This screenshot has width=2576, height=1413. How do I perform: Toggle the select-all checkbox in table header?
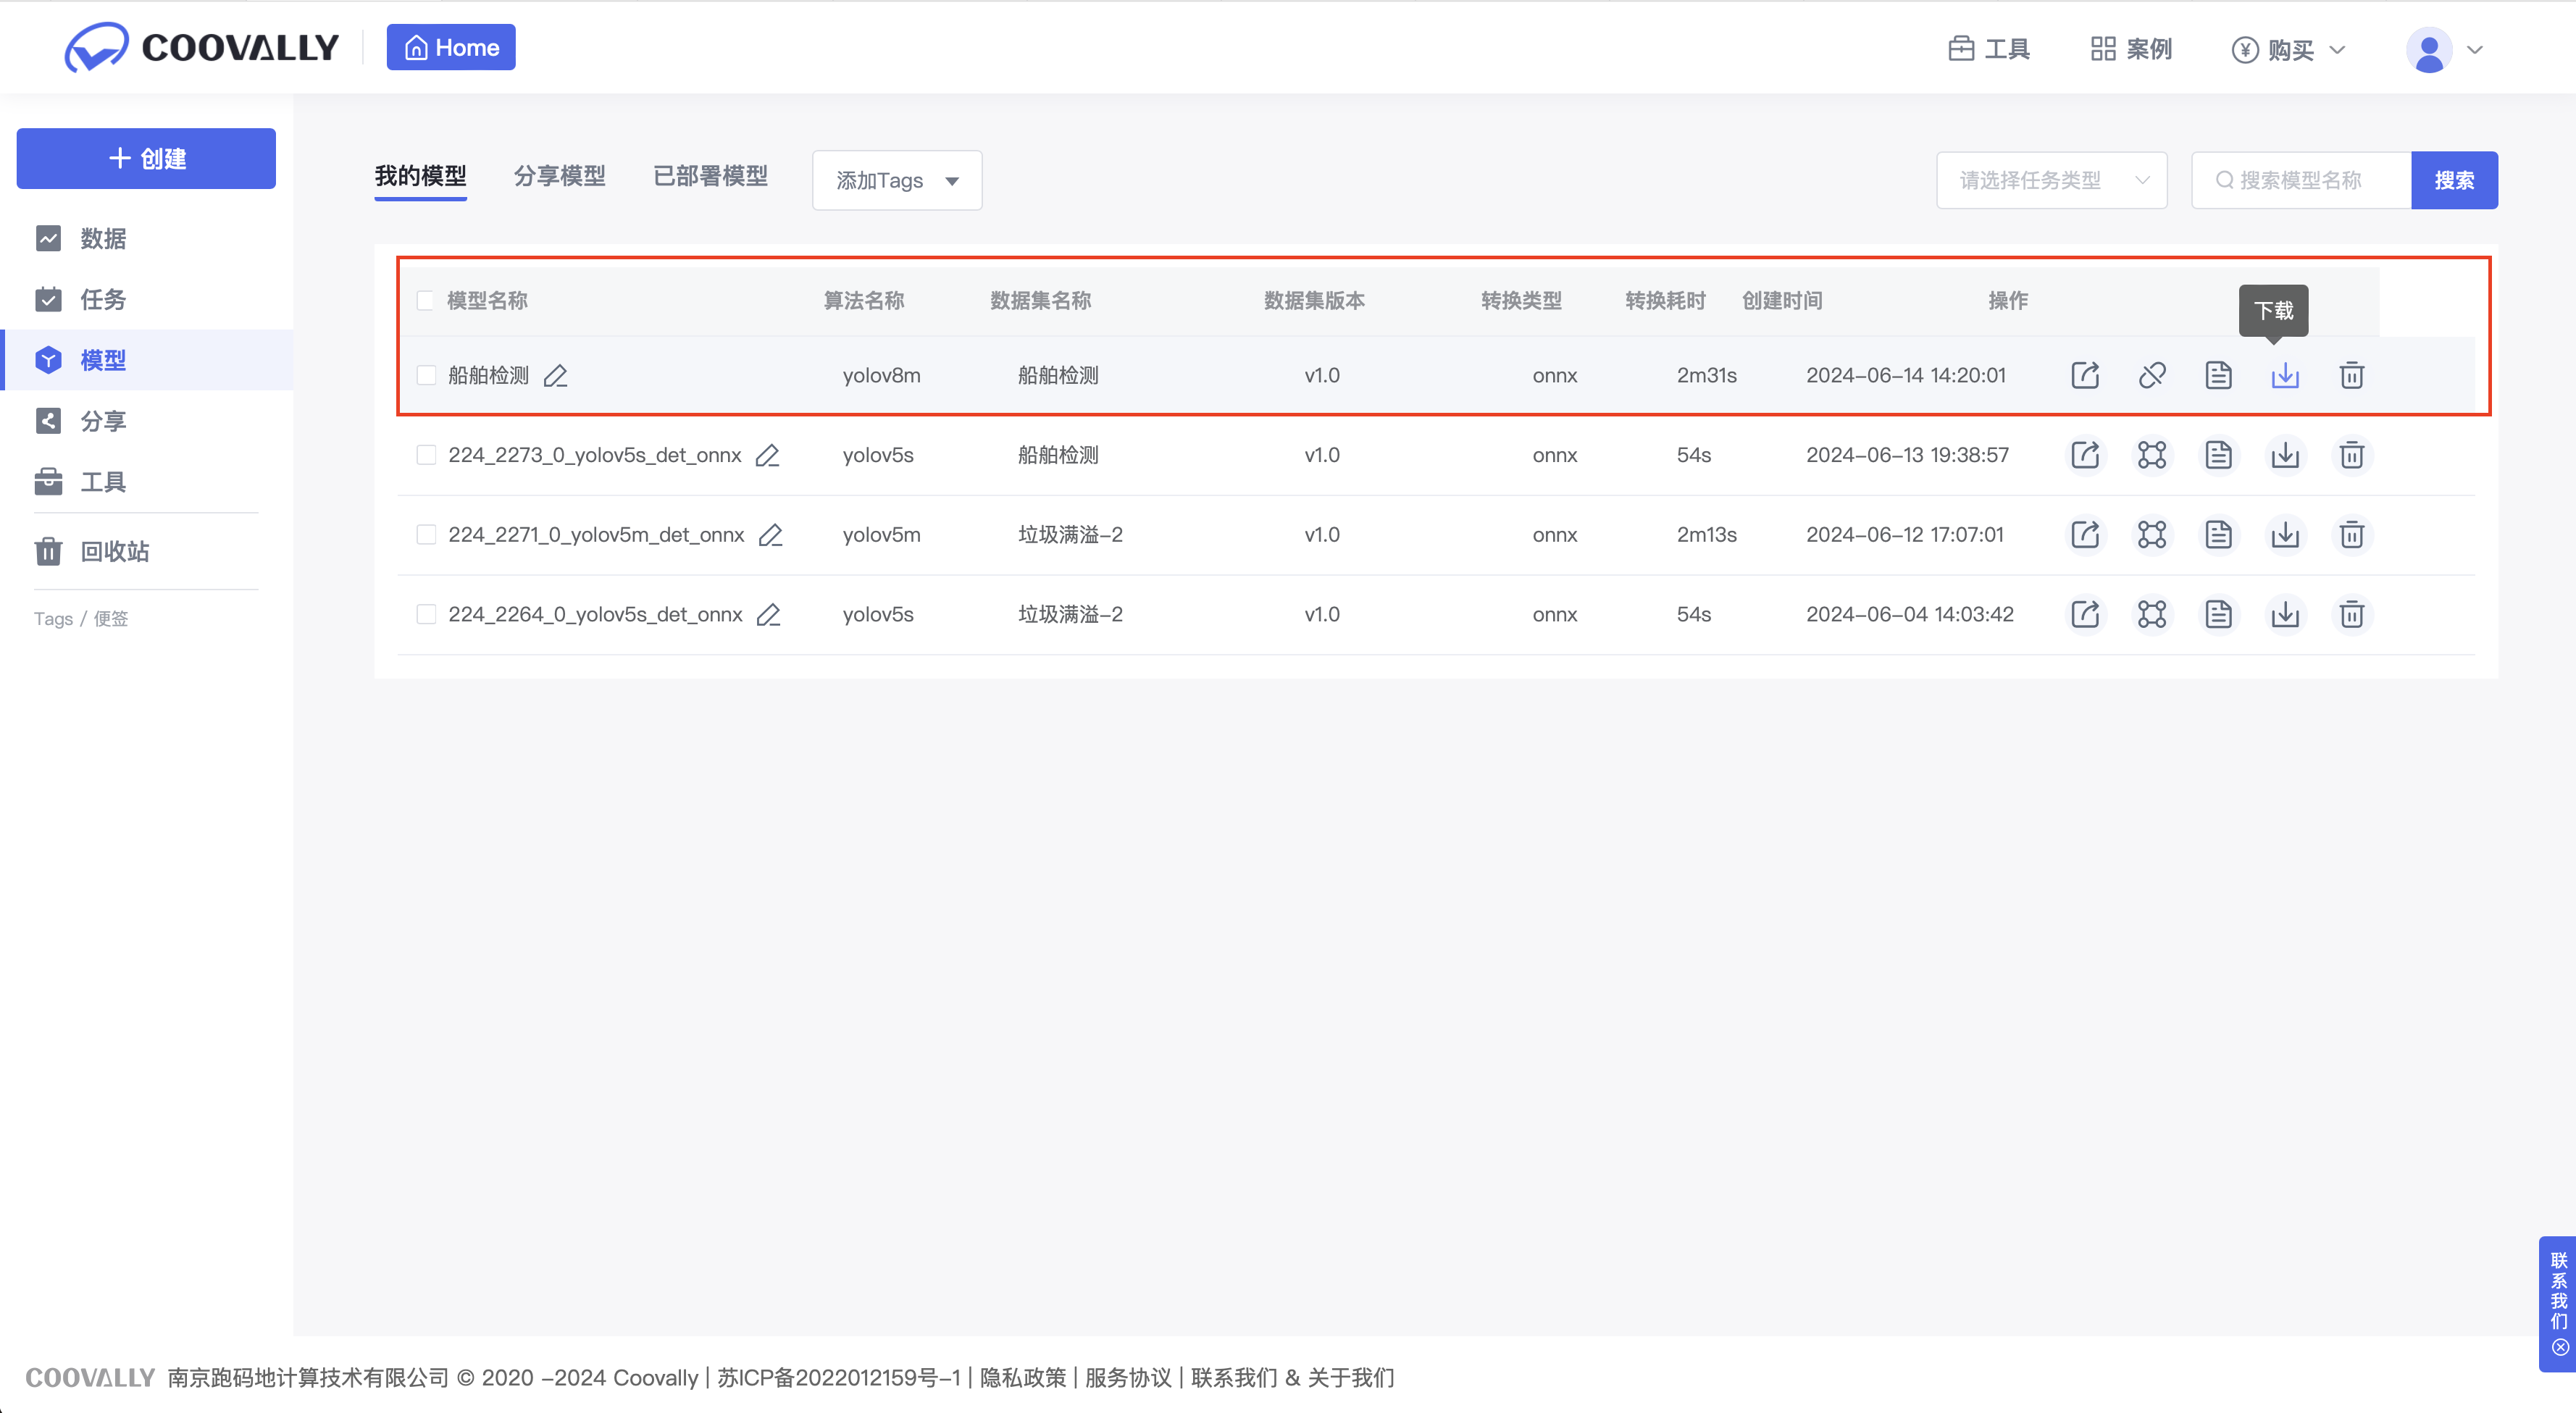[x=425, y=300]
